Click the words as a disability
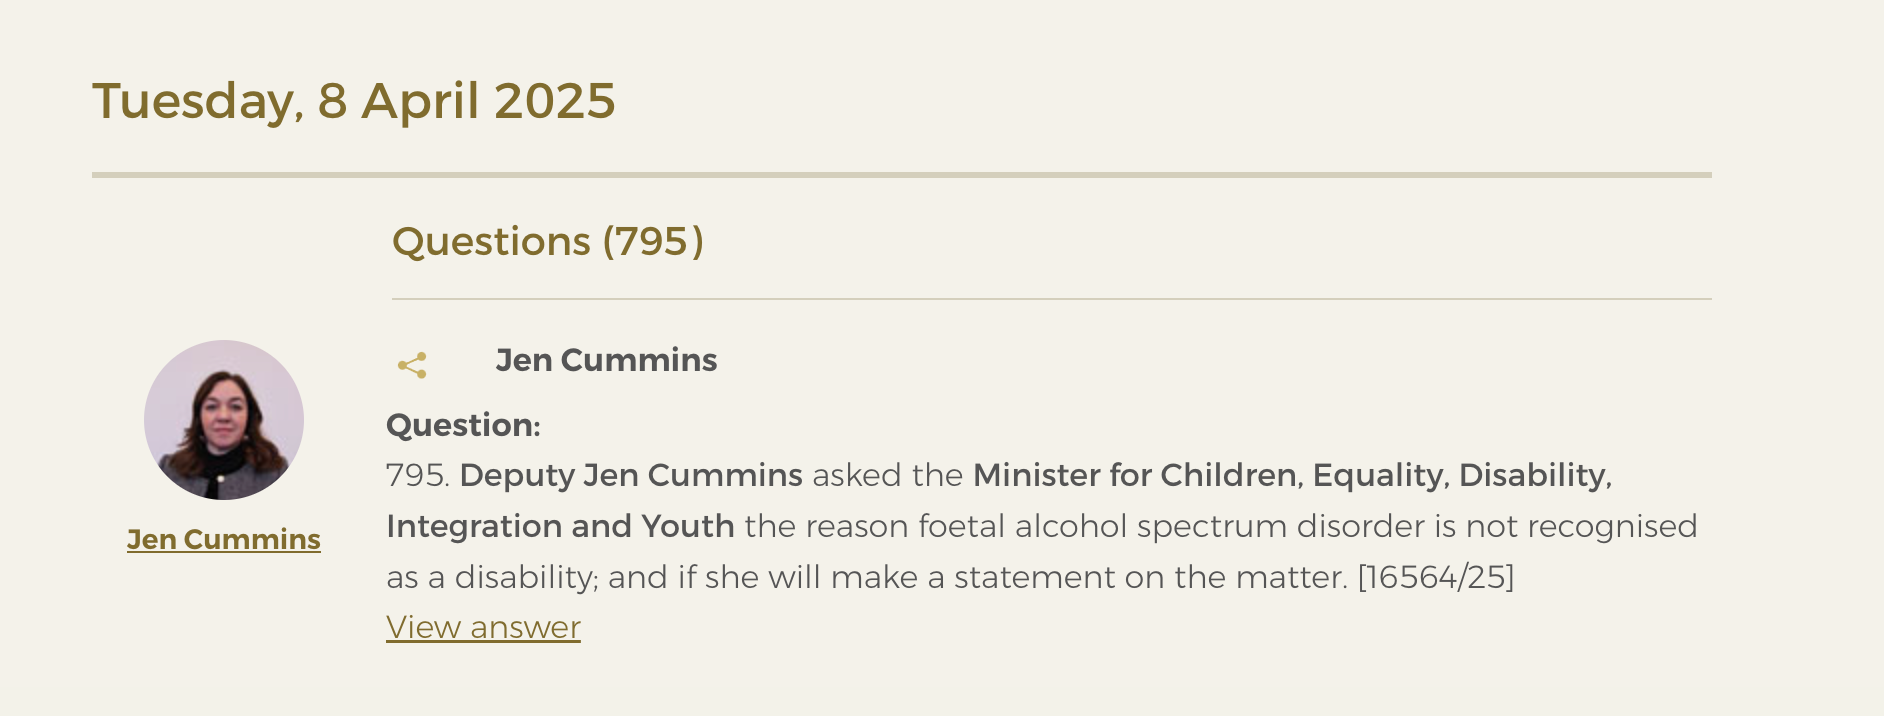Viewport: 1884px width, 716px height. [491, 577]
